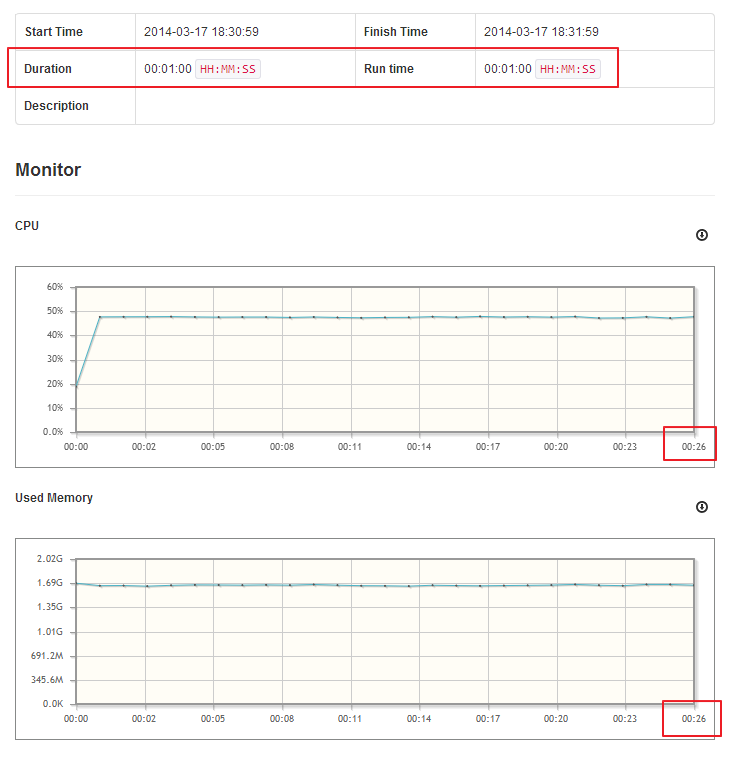Select the Start Time value 18:30:59
The image size is (732, 763).
coord(201,32)
